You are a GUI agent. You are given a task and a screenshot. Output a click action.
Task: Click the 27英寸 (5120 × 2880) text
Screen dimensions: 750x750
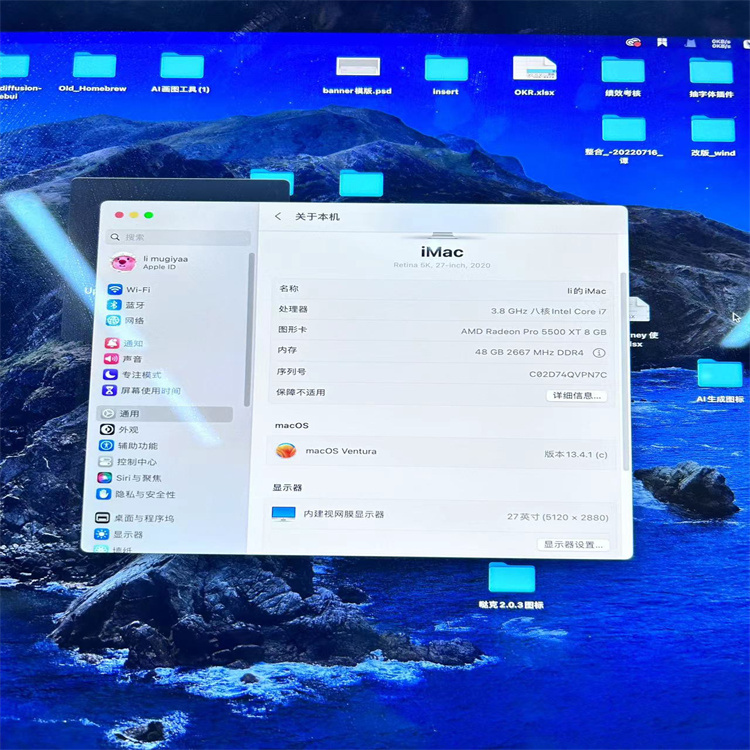(558, 517)
